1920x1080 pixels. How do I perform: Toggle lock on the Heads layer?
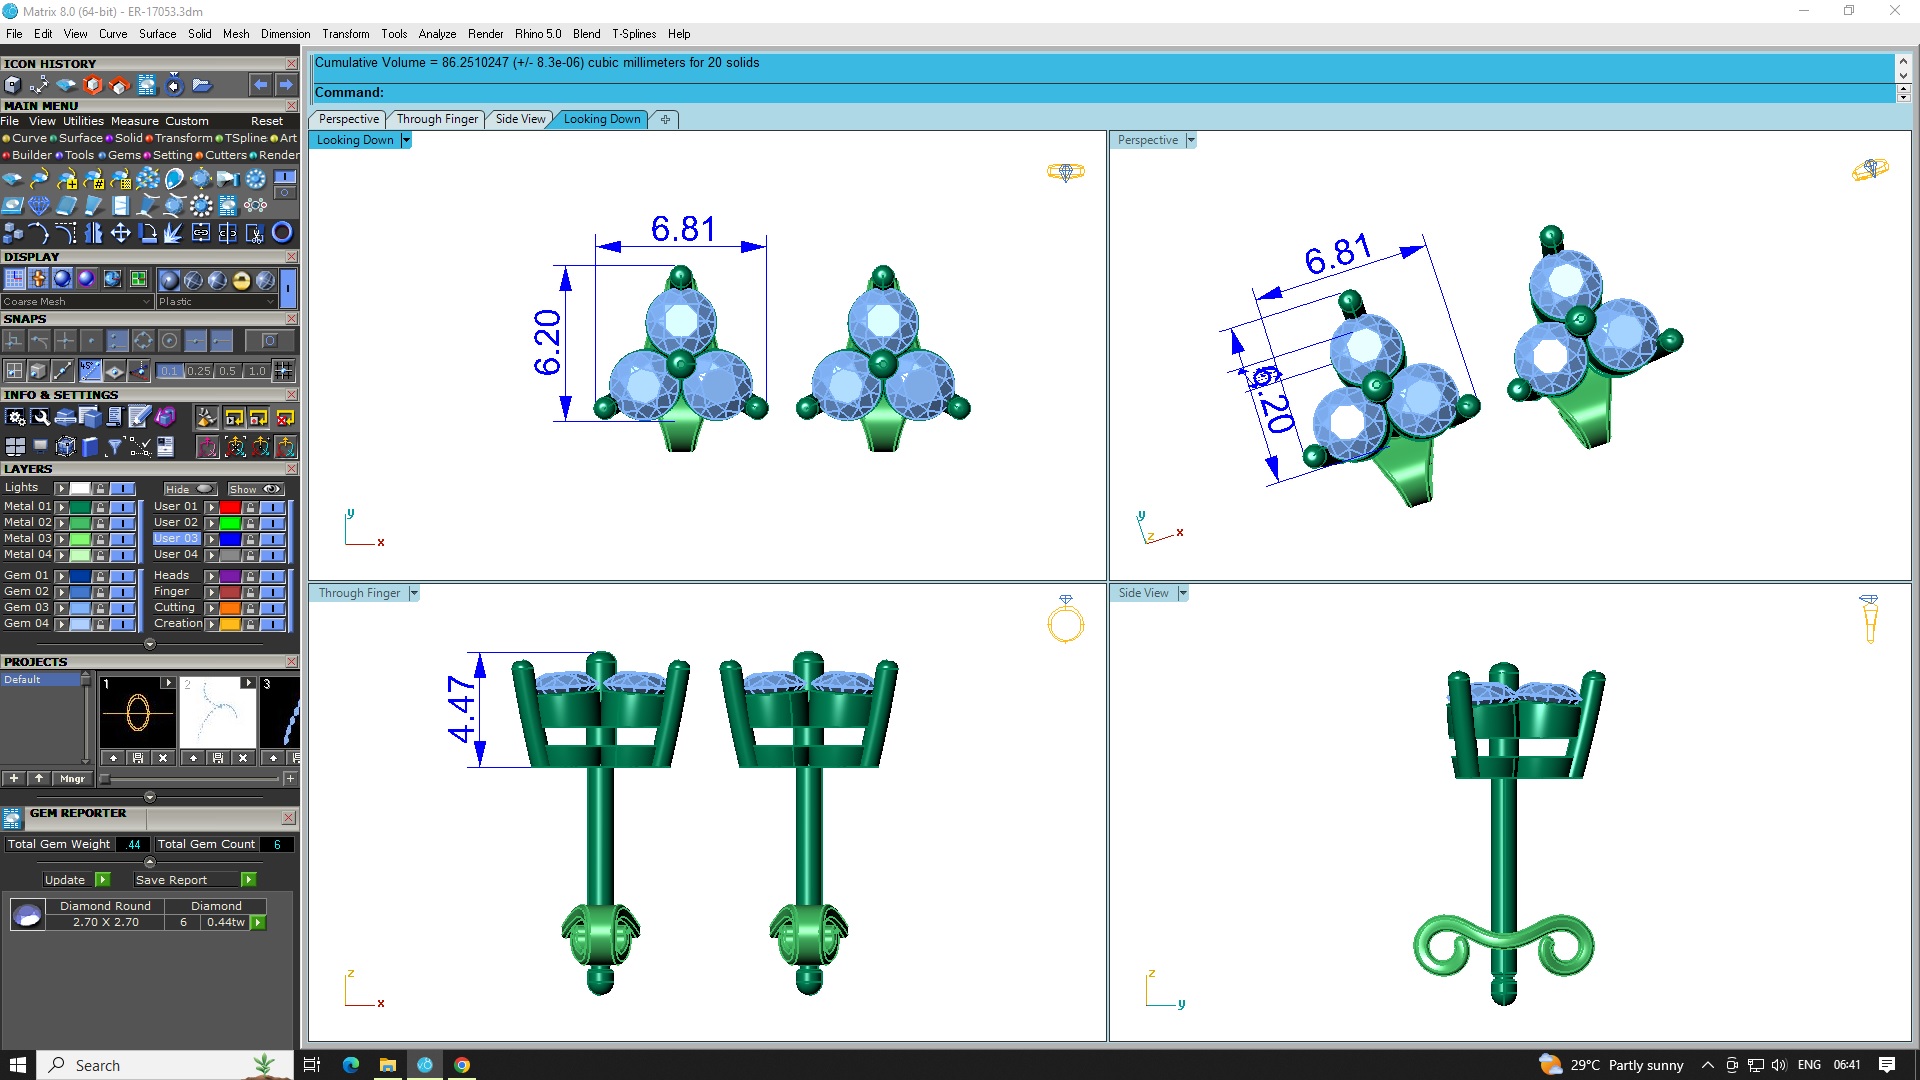[250, 576]
